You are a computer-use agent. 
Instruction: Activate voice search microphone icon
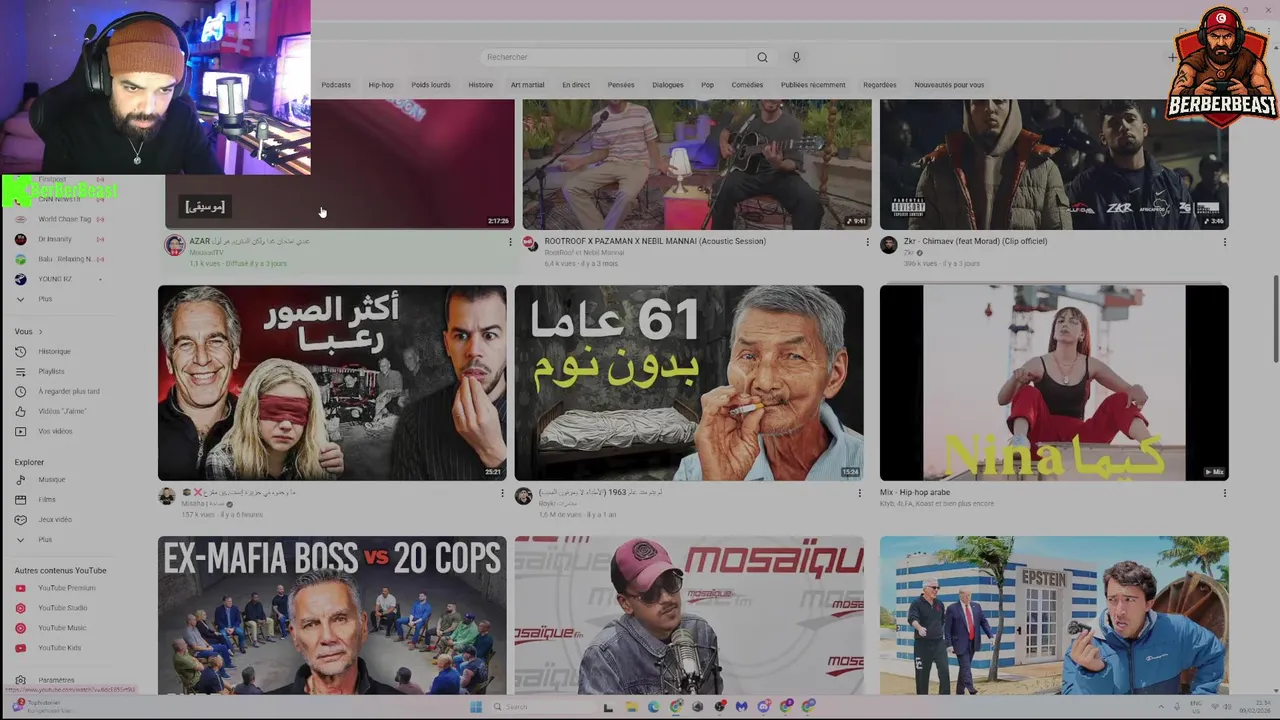coord(796,57)
